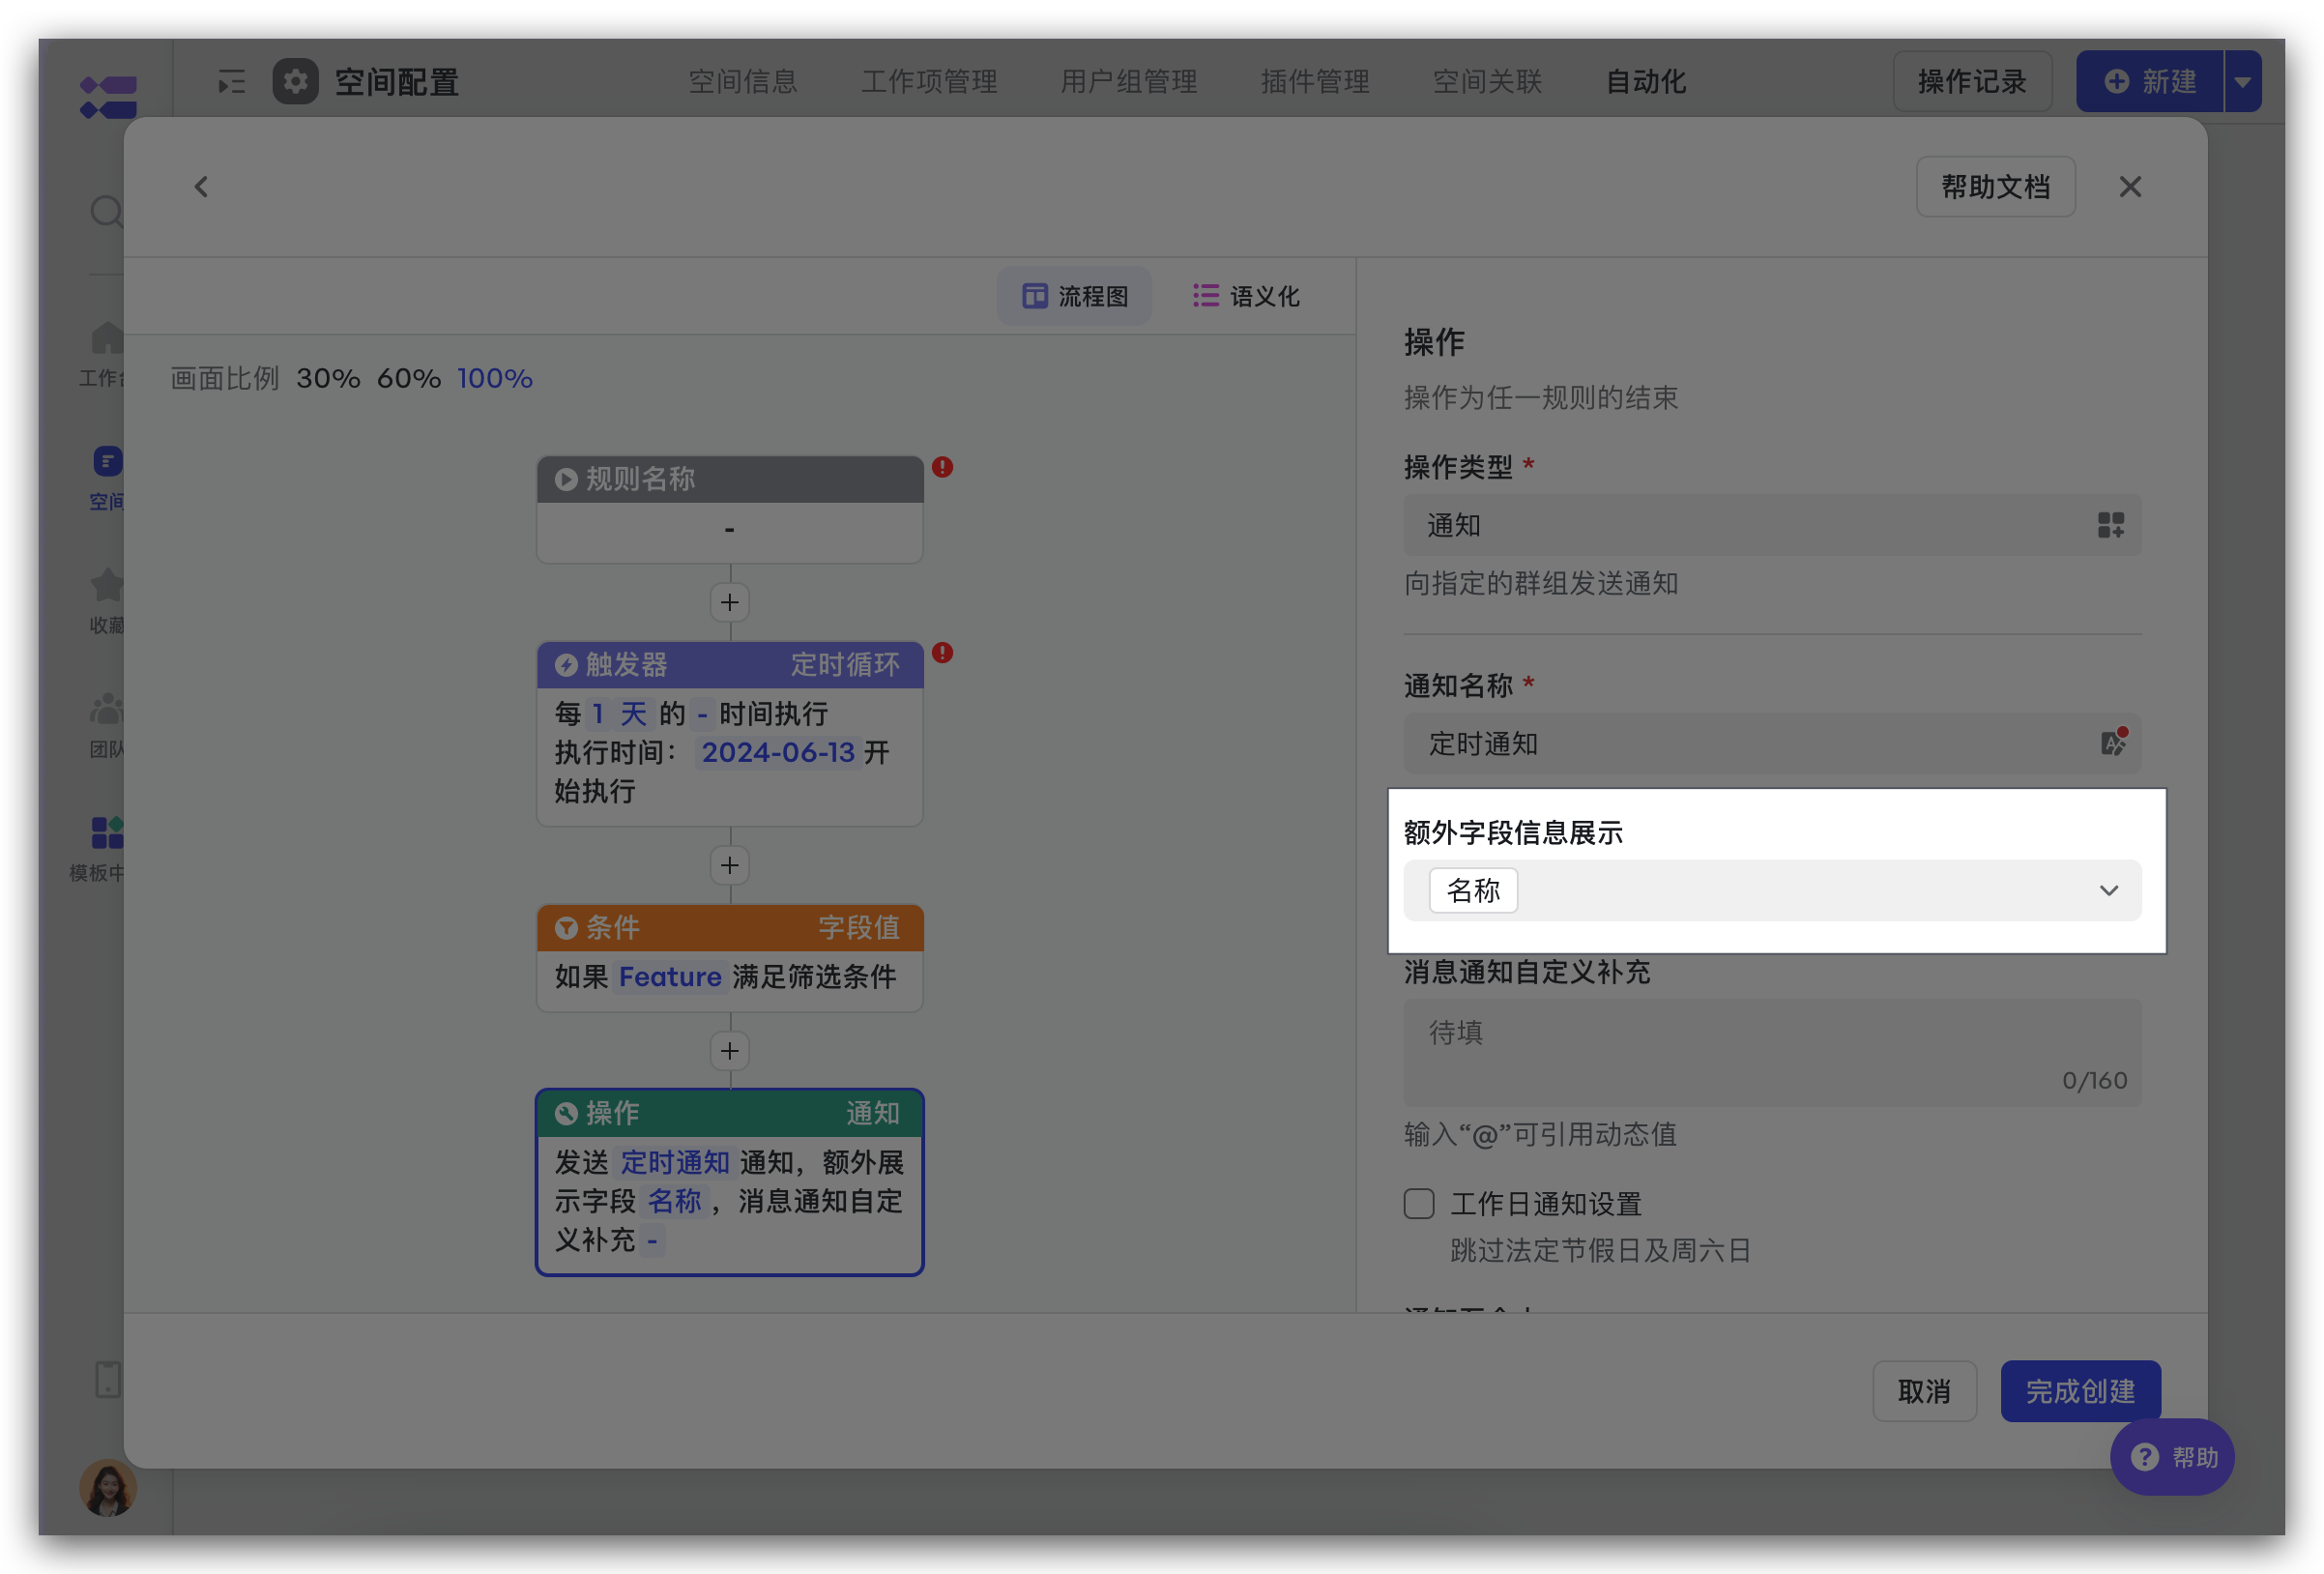Screen dimensions: 2324x1574
Task: Open the 模板中心 sidebar icon
Action: tap(107, 832)
